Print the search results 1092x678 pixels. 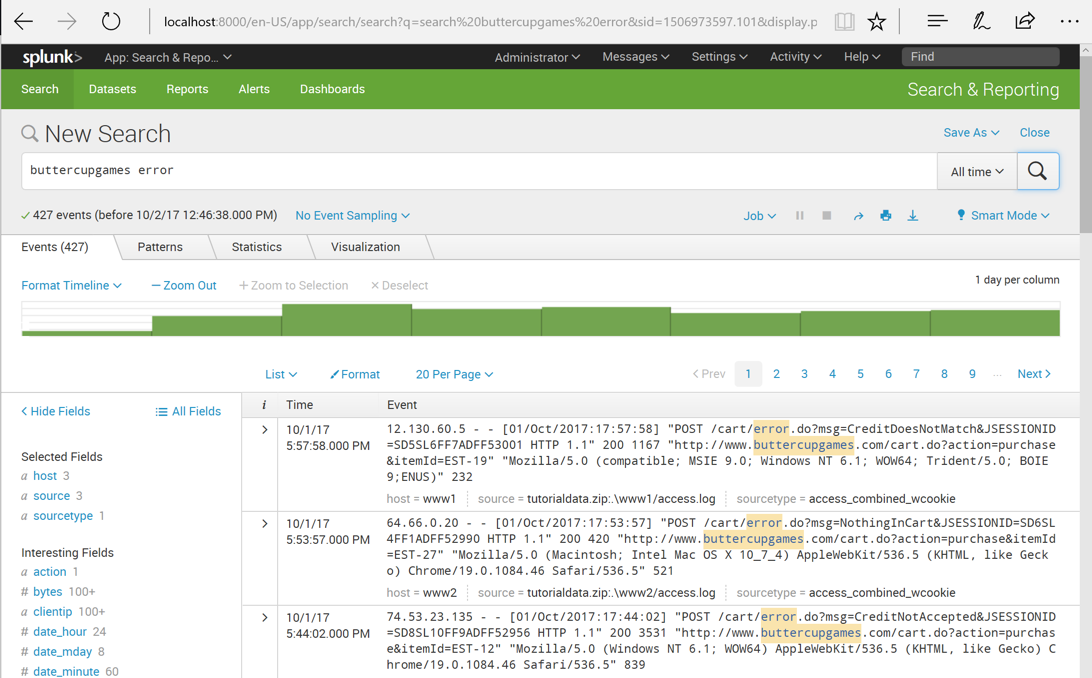885,216
